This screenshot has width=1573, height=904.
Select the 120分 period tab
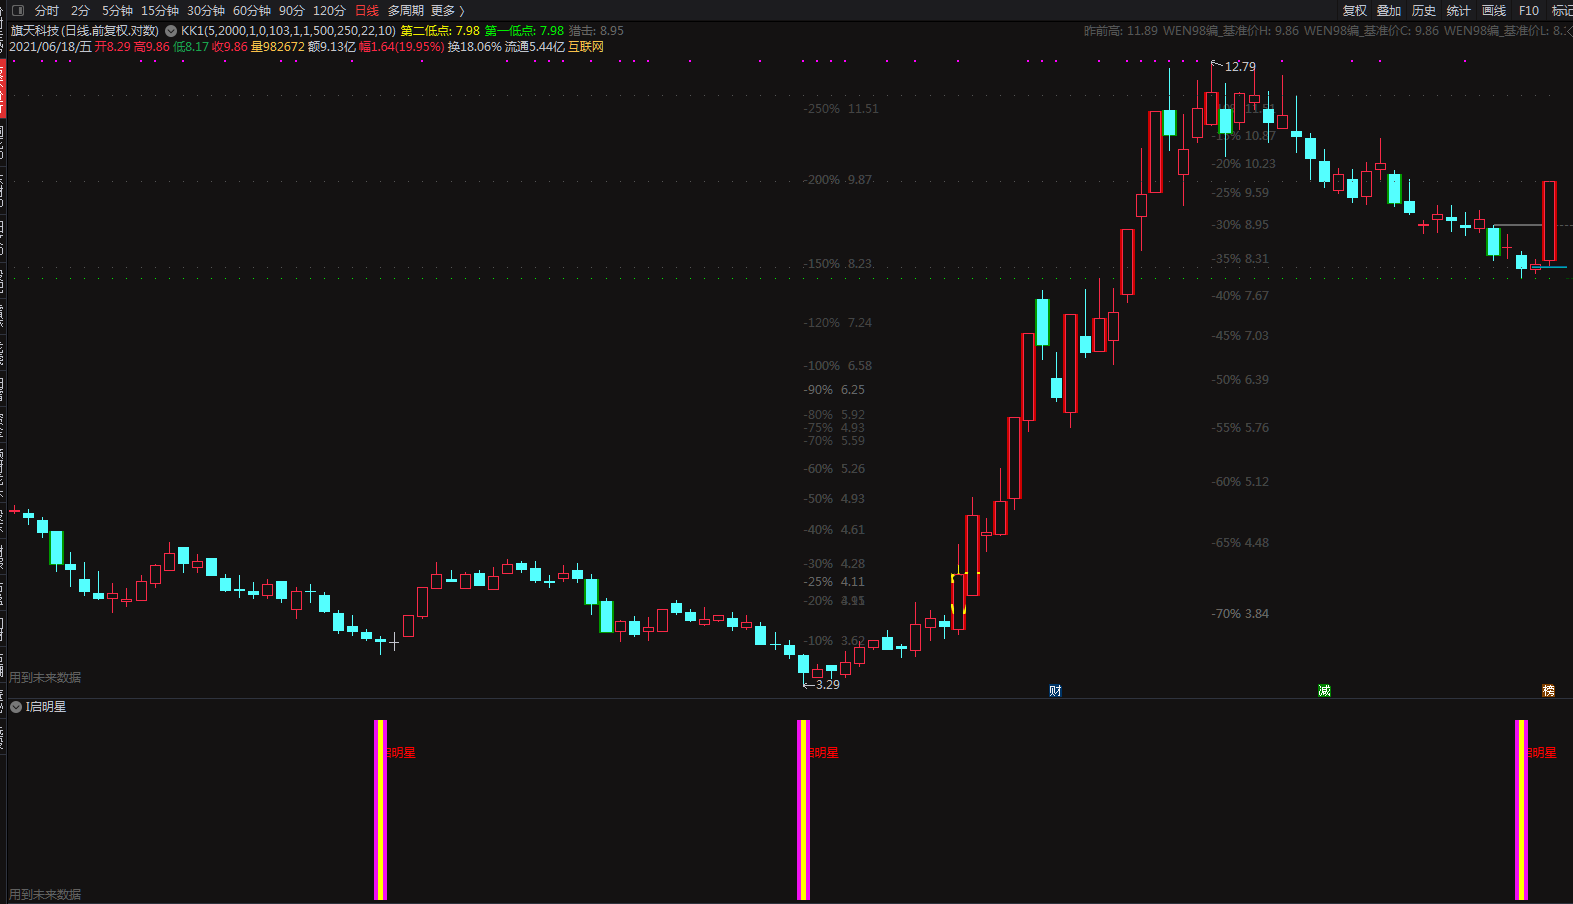pos(329,10)
